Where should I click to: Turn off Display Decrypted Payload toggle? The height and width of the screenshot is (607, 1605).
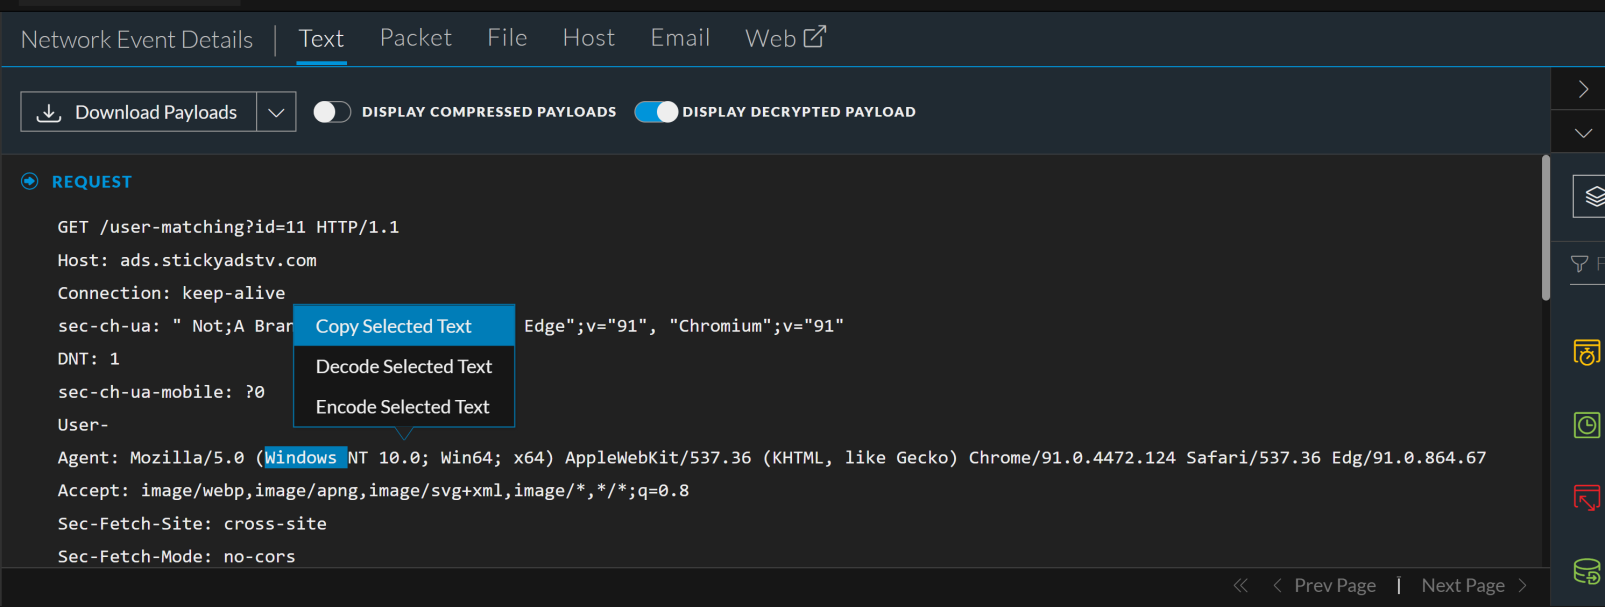pos(656,112)
